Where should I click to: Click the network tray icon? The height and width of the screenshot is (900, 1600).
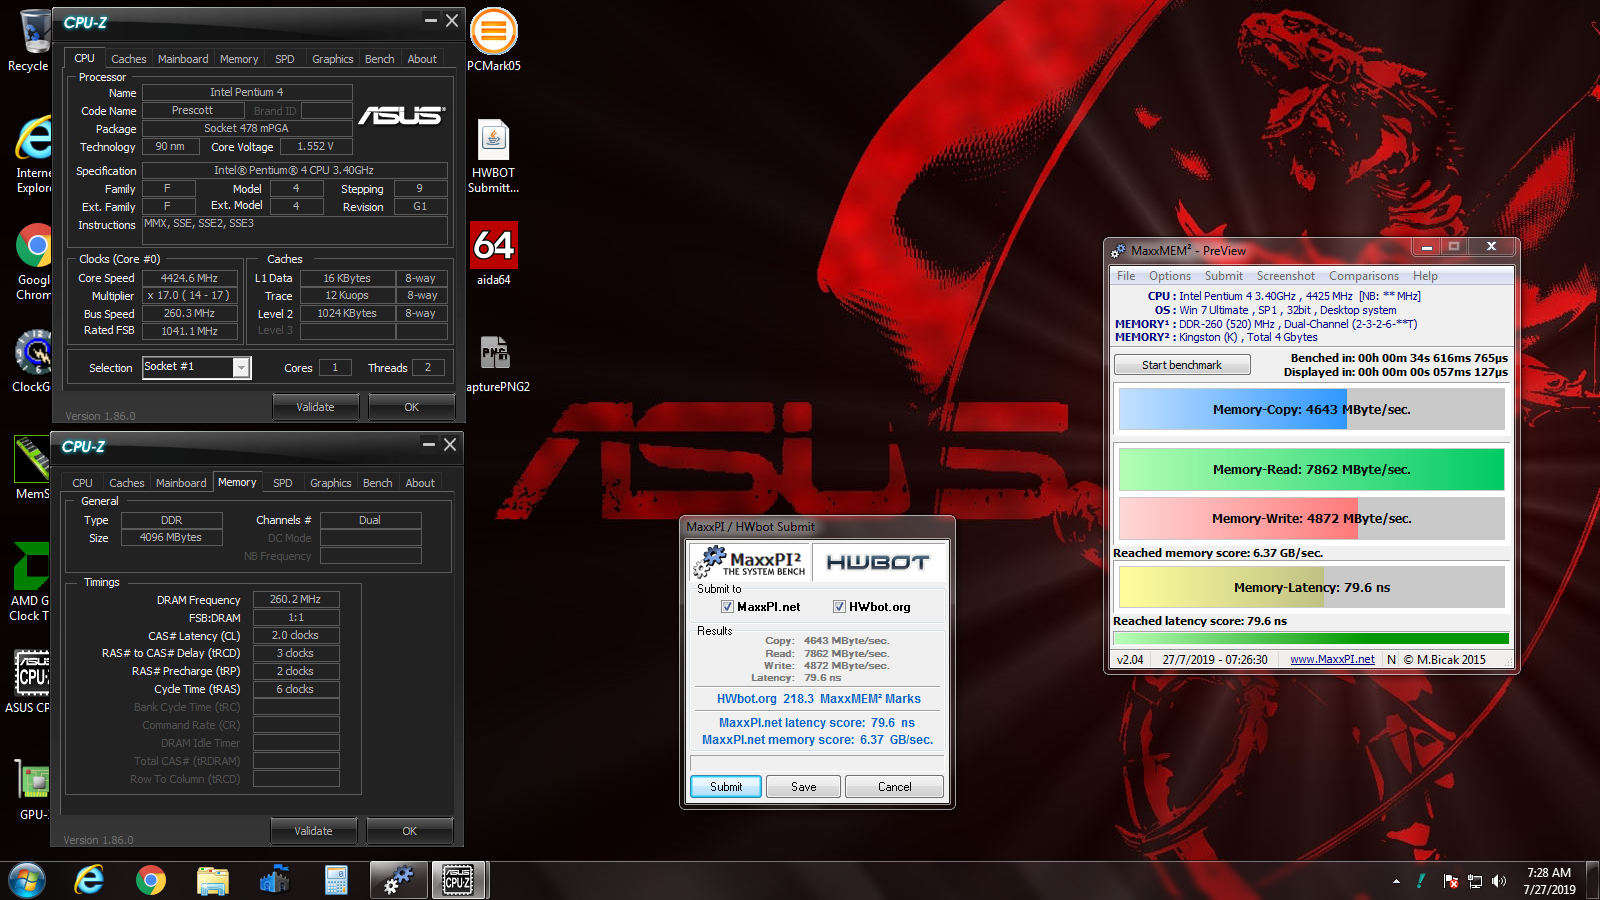coord(1474,881)
